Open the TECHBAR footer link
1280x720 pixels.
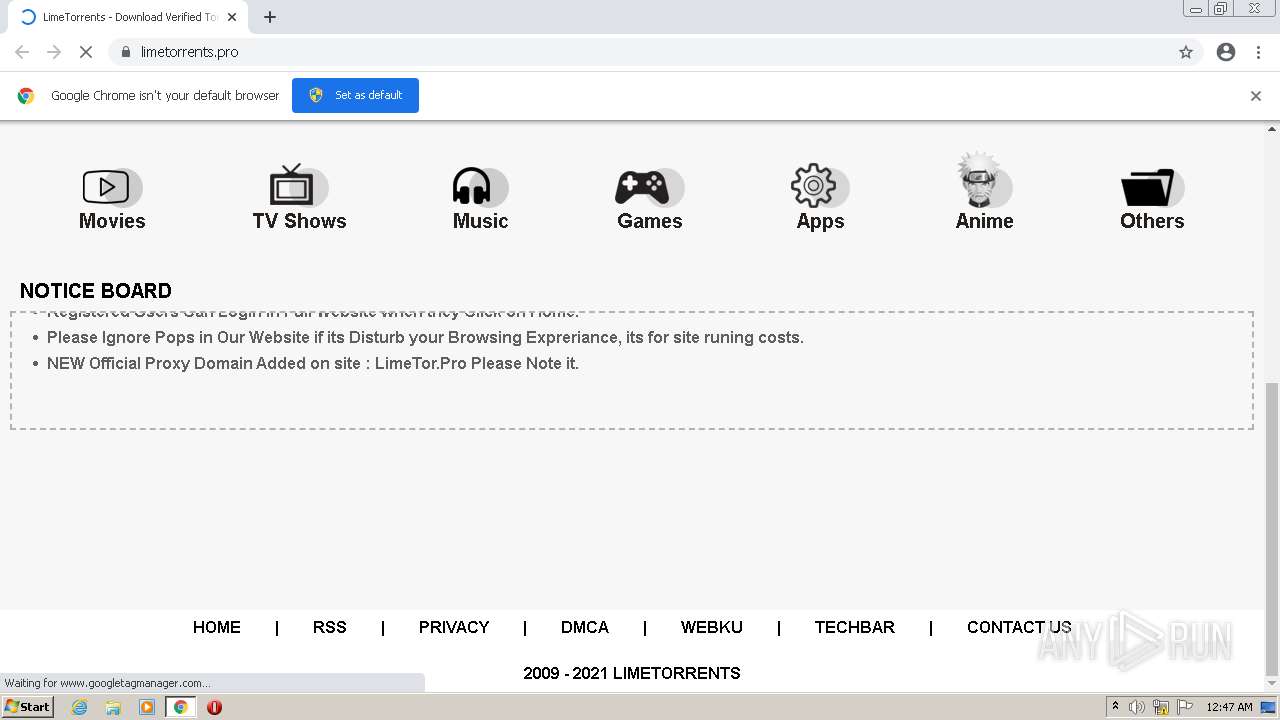854,627
